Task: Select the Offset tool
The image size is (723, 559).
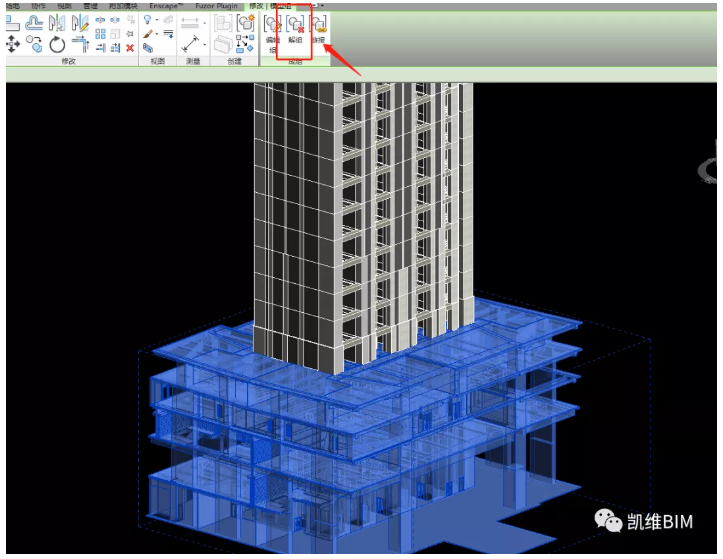Action: [x=34, y=23]
